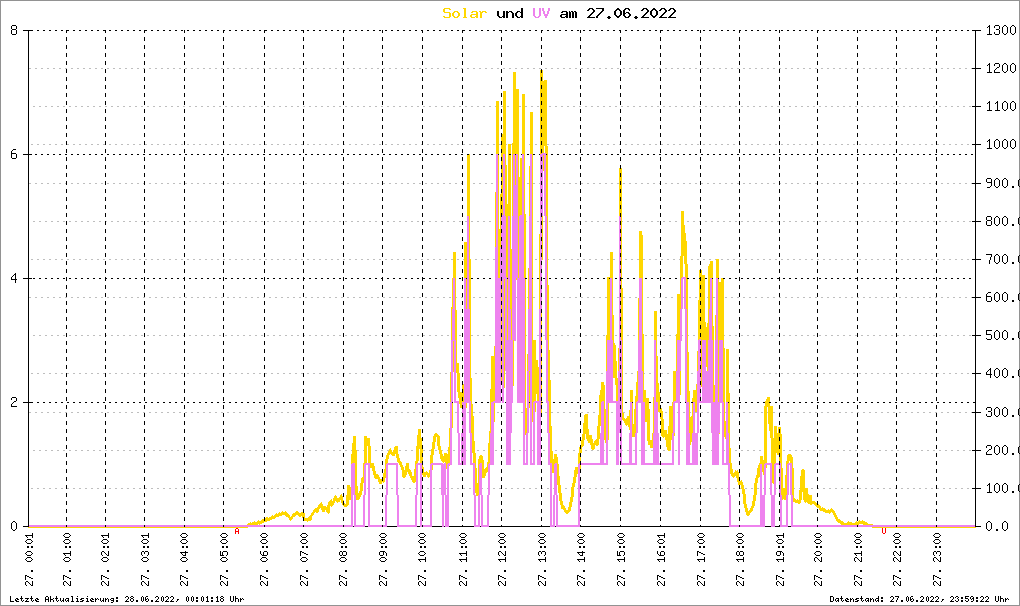Click the x-axis label '27. 08:00'
Viewport: 1020px width, 606px height.
[343, 560]
